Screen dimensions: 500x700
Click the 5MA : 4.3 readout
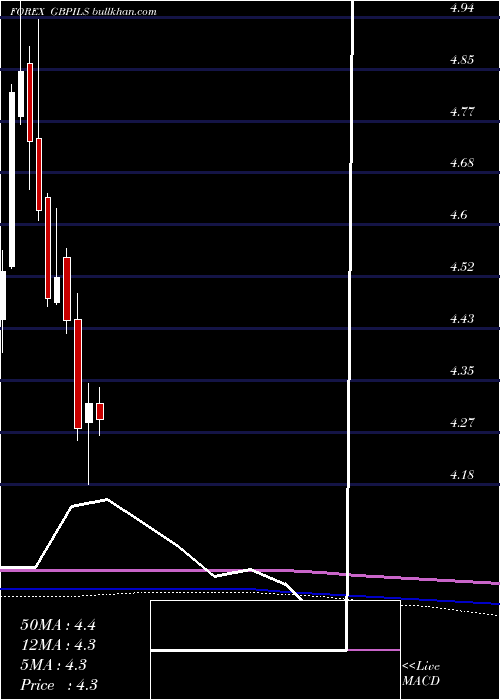click(x=54, y=665)
